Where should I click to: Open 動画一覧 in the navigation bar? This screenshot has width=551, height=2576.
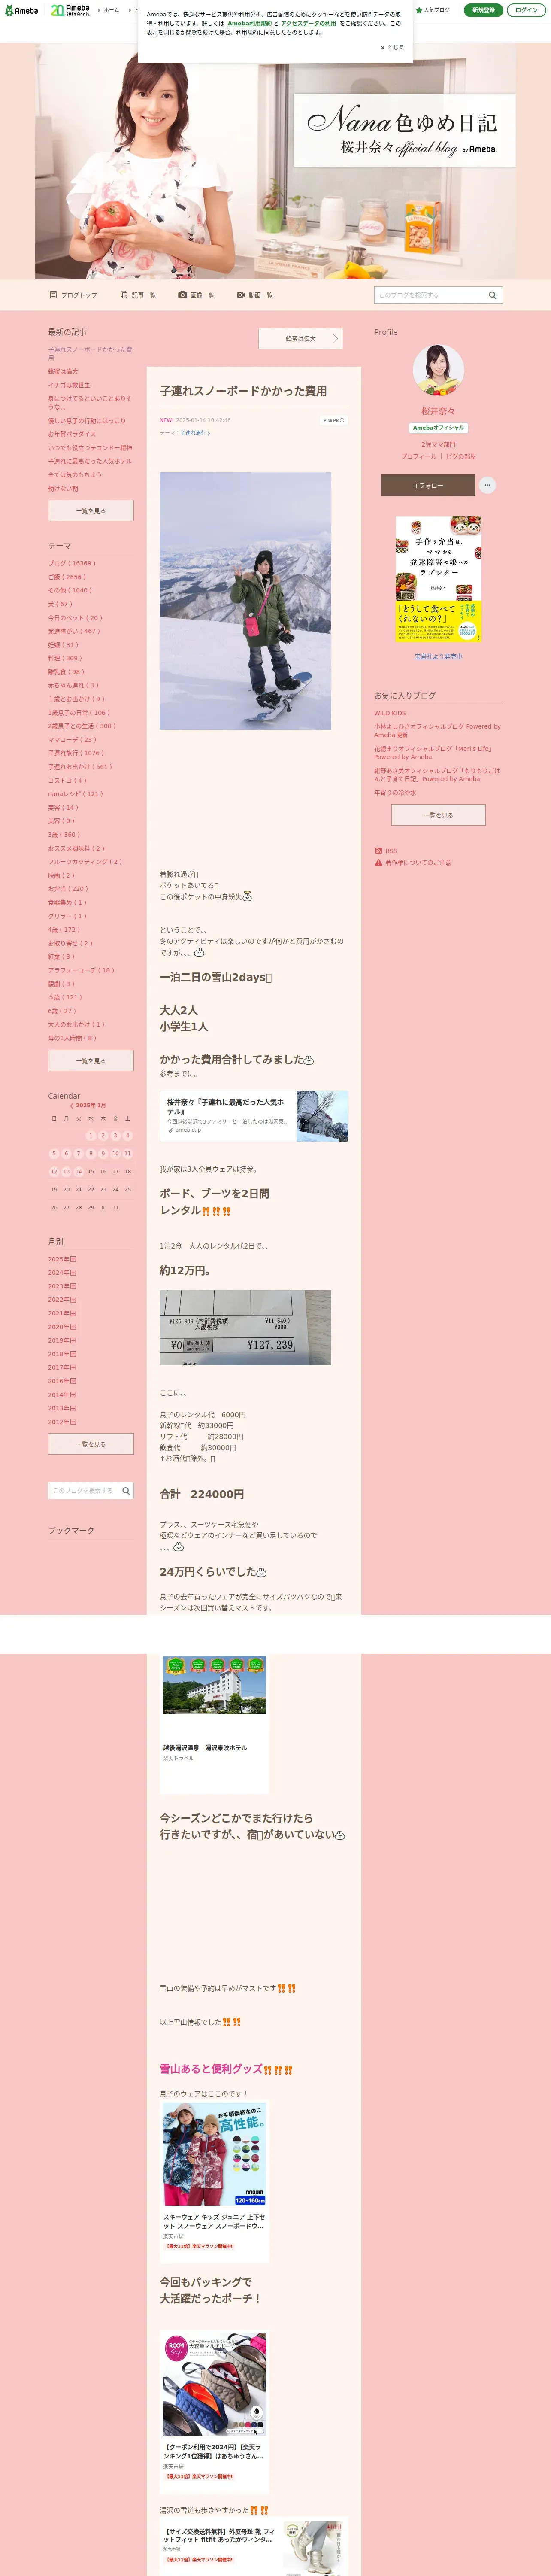[x=255, y=295]
